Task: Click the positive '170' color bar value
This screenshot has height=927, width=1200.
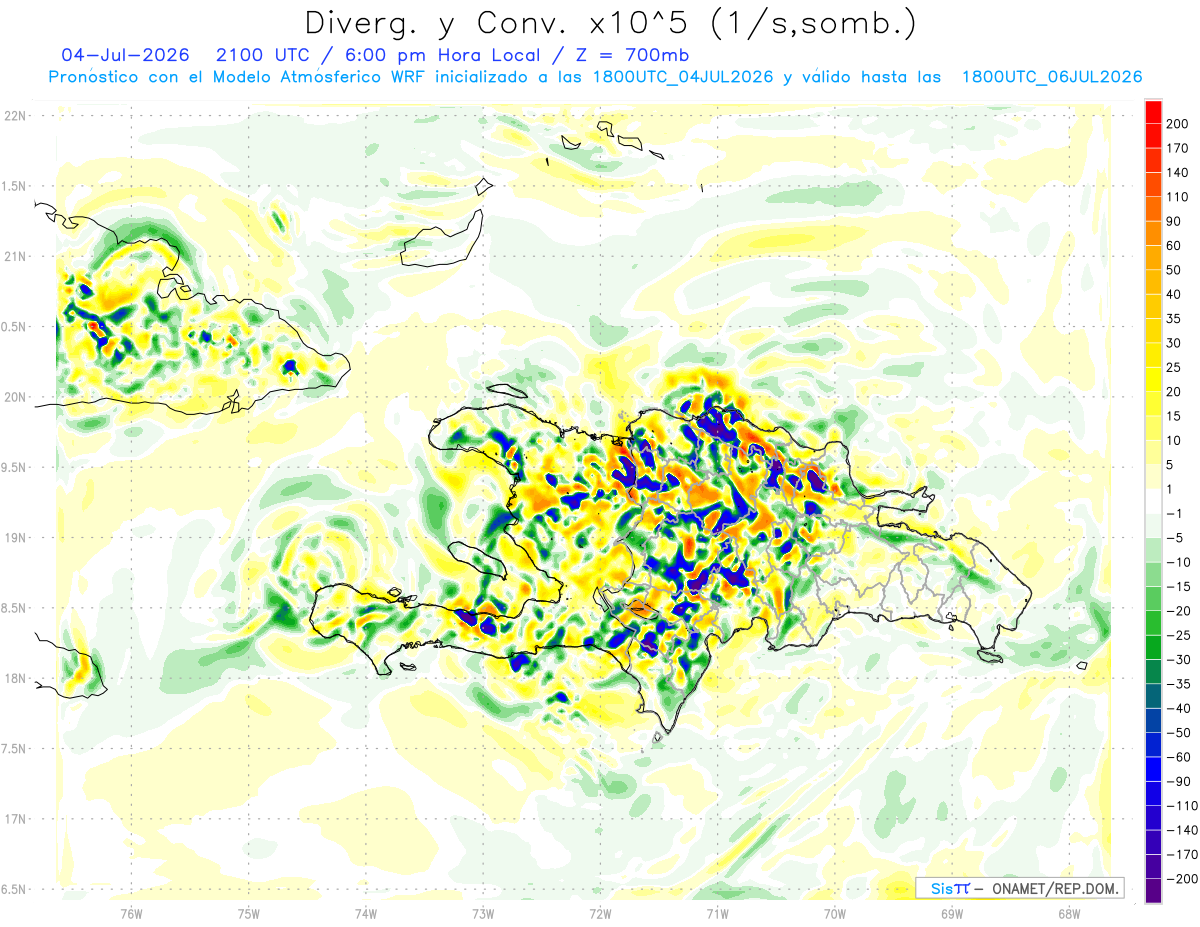Action: [x=1177, y=148]
